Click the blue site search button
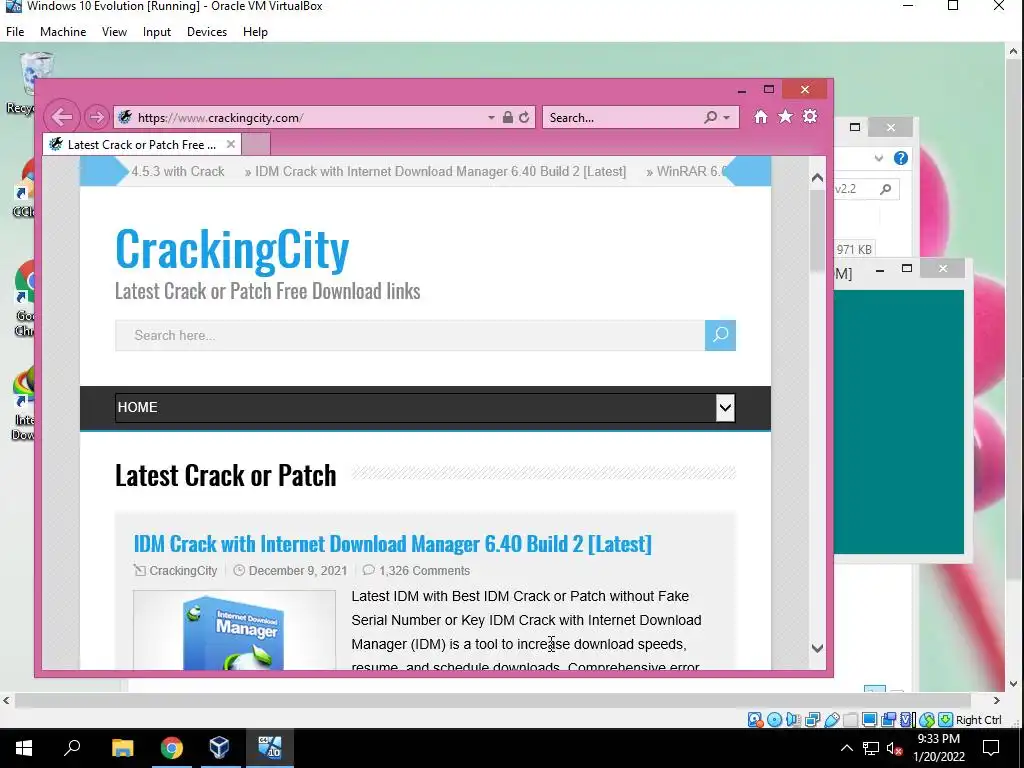Screen dimensions: 1024x768 pos(720,335)
